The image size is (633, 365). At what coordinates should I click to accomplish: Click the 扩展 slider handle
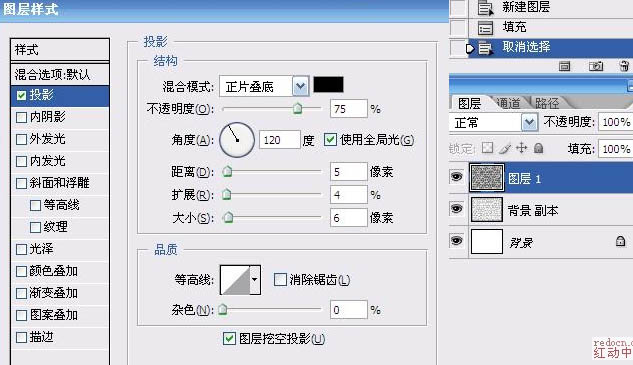point(227,195)
